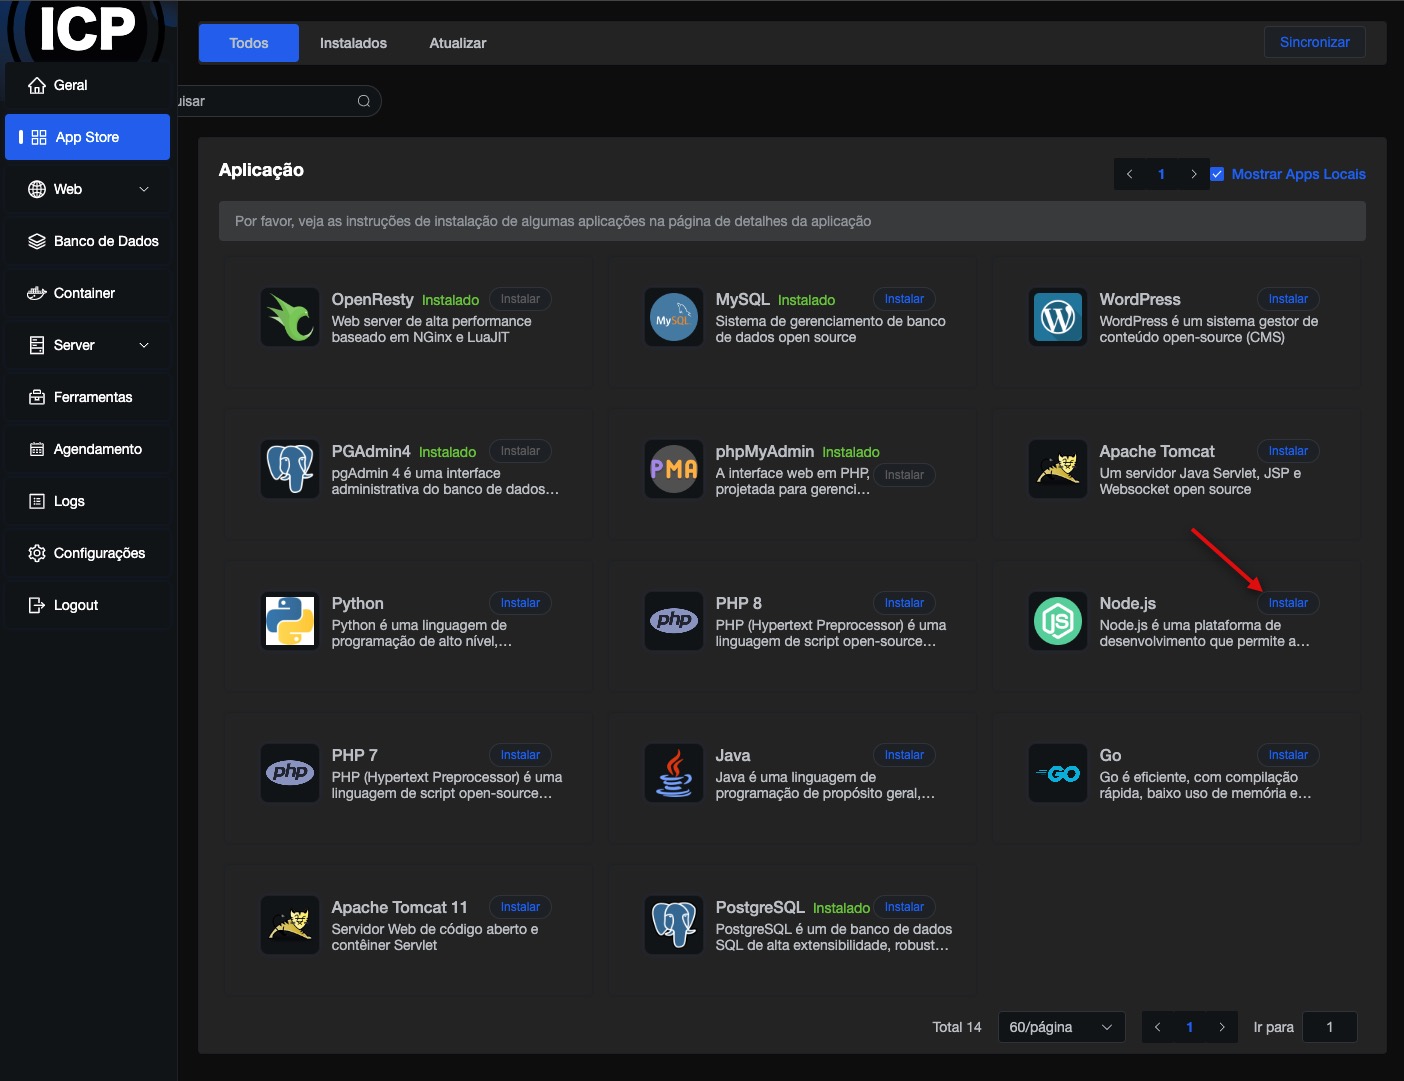Go to previous page at bottom pagination
The image size is (1404, 1081).
tap(1158, 1027)
